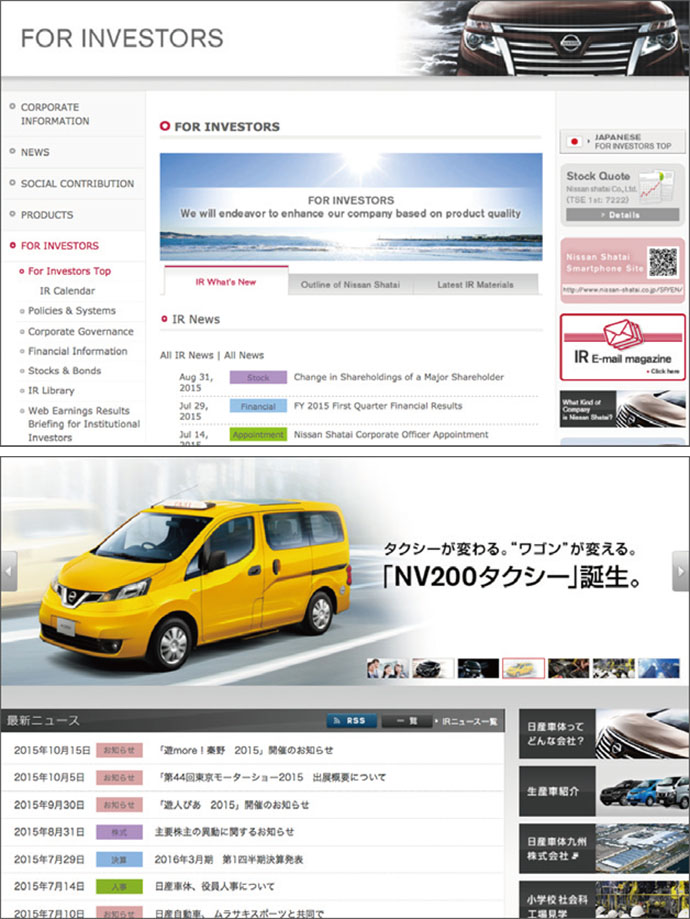Open IRニュース一覧 link
Image resolution: width=690 pixels, height=919 pixels.
[469, 721]
